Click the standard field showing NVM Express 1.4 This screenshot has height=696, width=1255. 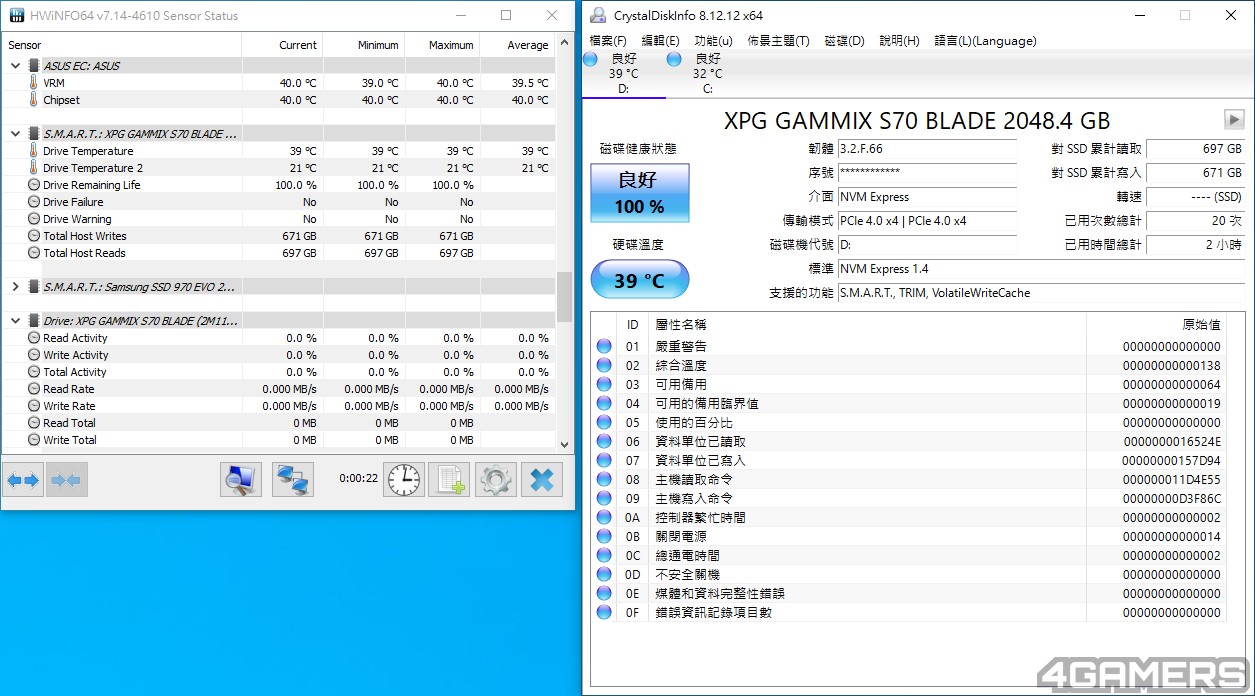tap(1041, 269)
